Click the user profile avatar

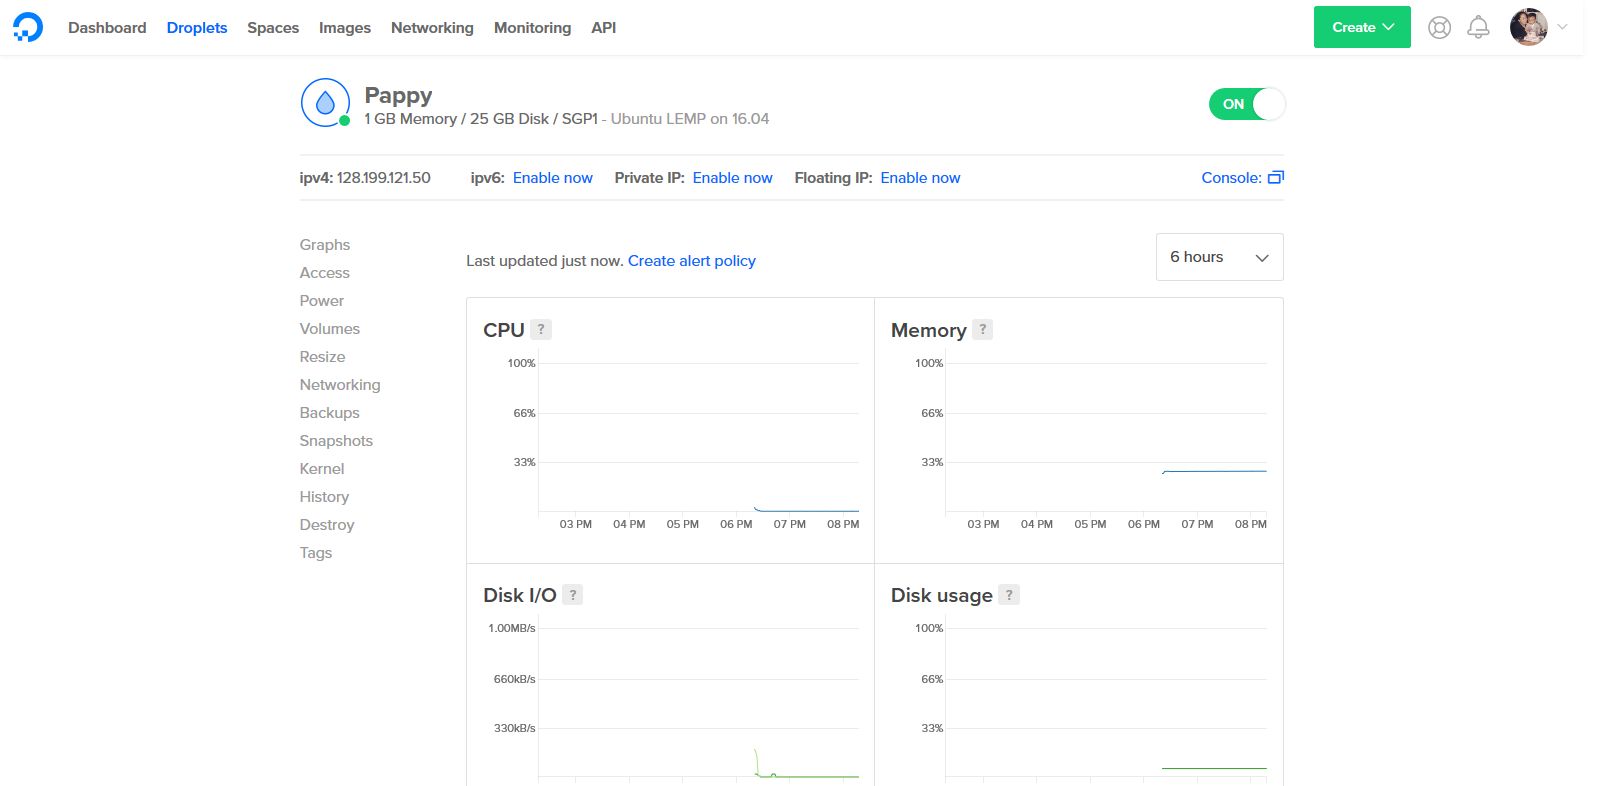pos(1528,27)
